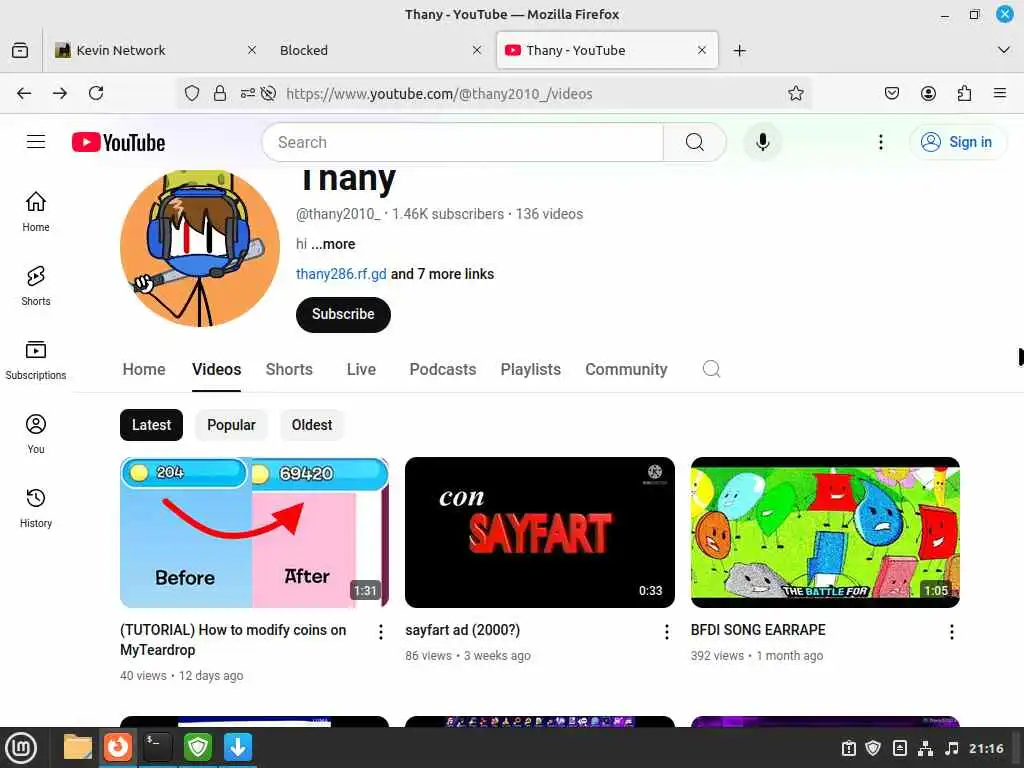
Task: Search within channel using magnifier icon
Action: [x=711, y=369]
